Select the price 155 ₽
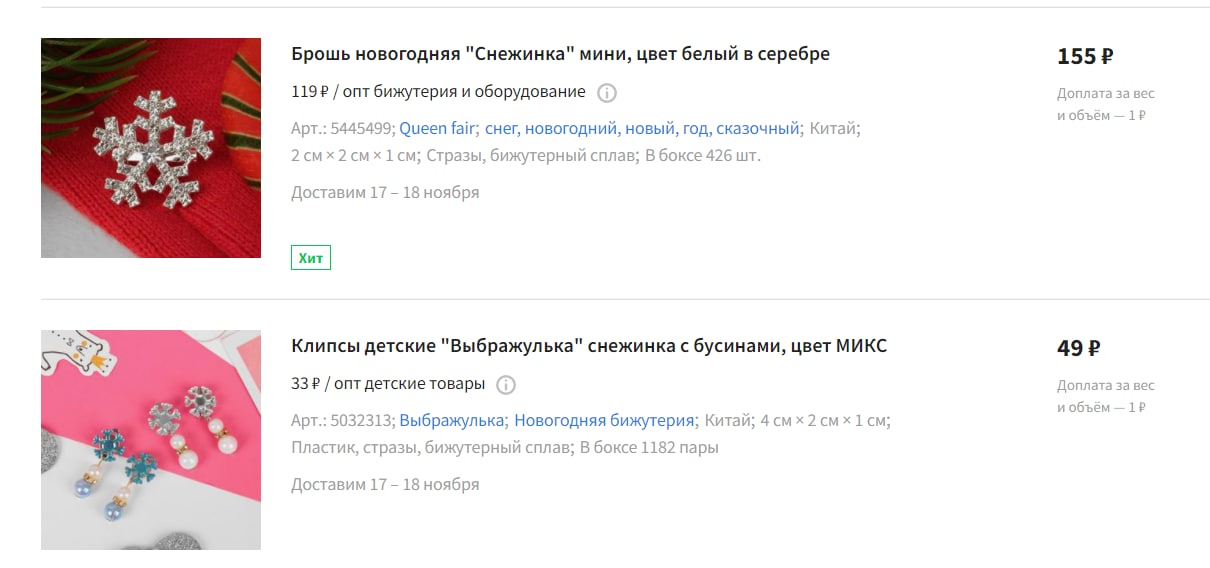This screenshot has width=1210, height=568. [x=1085, y=56]
